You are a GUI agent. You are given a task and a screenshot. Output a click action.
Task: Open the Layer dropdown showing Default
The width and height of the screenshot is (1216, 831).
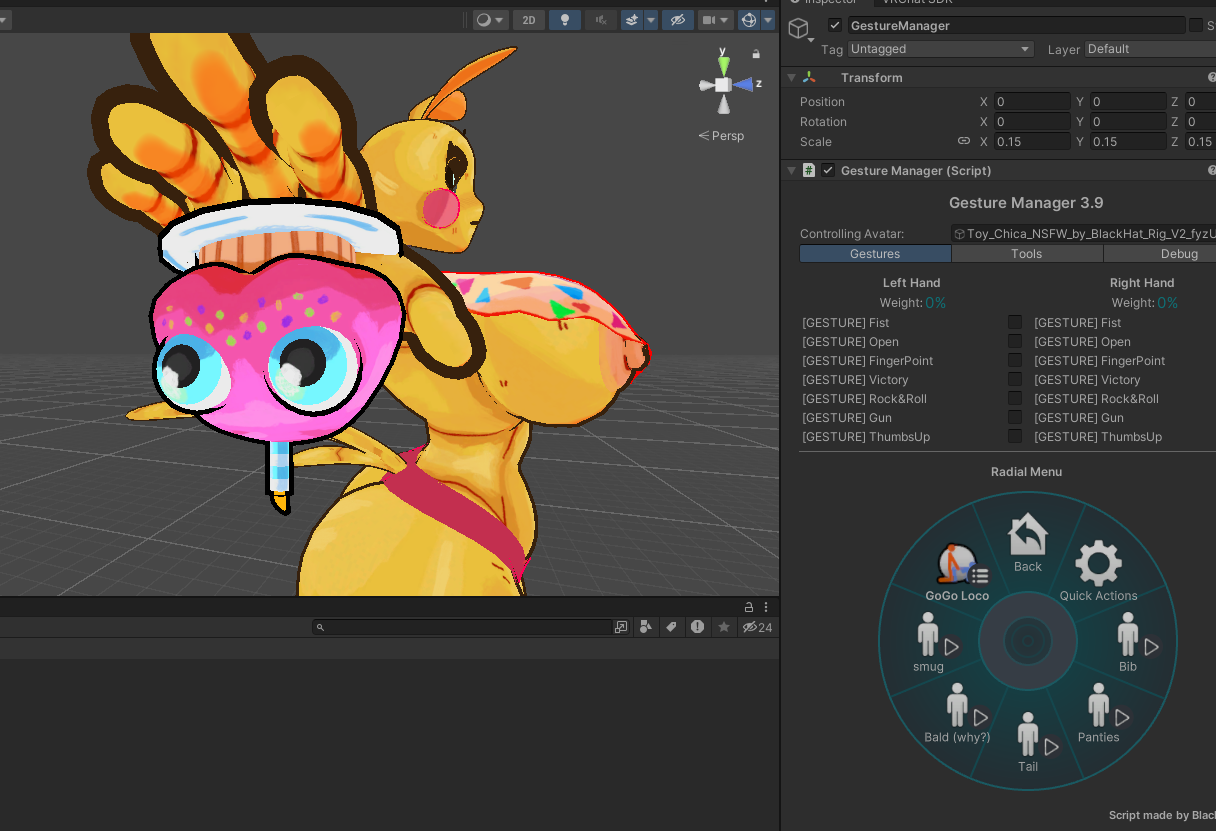click(1150, 49)
